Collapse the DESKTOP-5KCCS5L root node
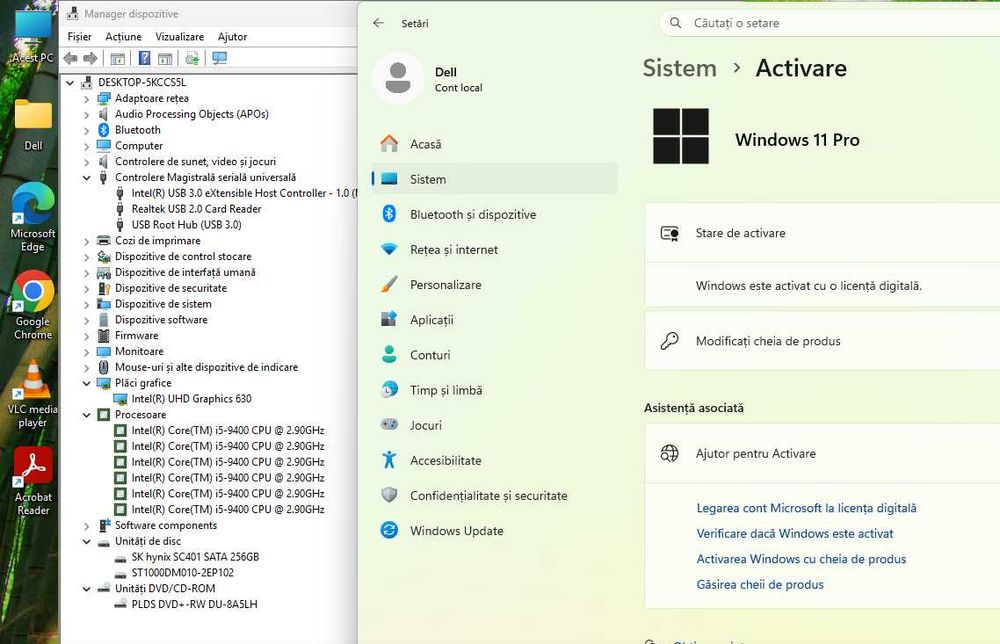 [70, 82]
